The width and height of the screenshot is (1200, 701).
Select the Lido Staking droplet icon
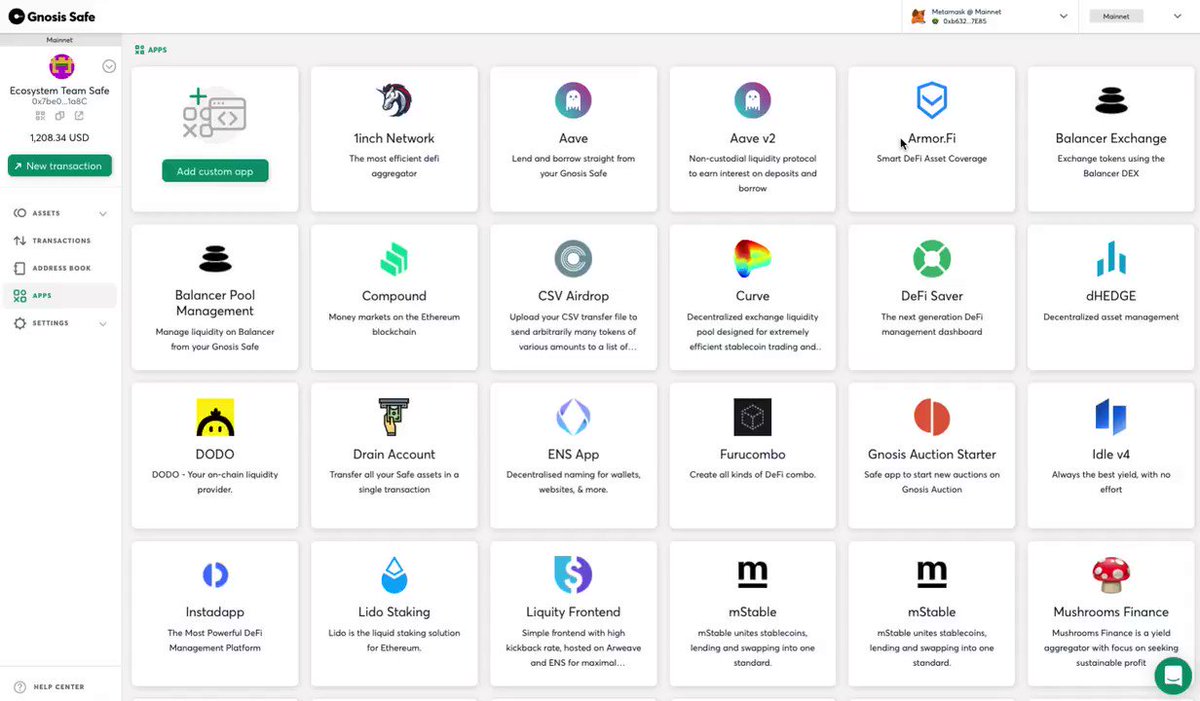[x=393, y=575]
